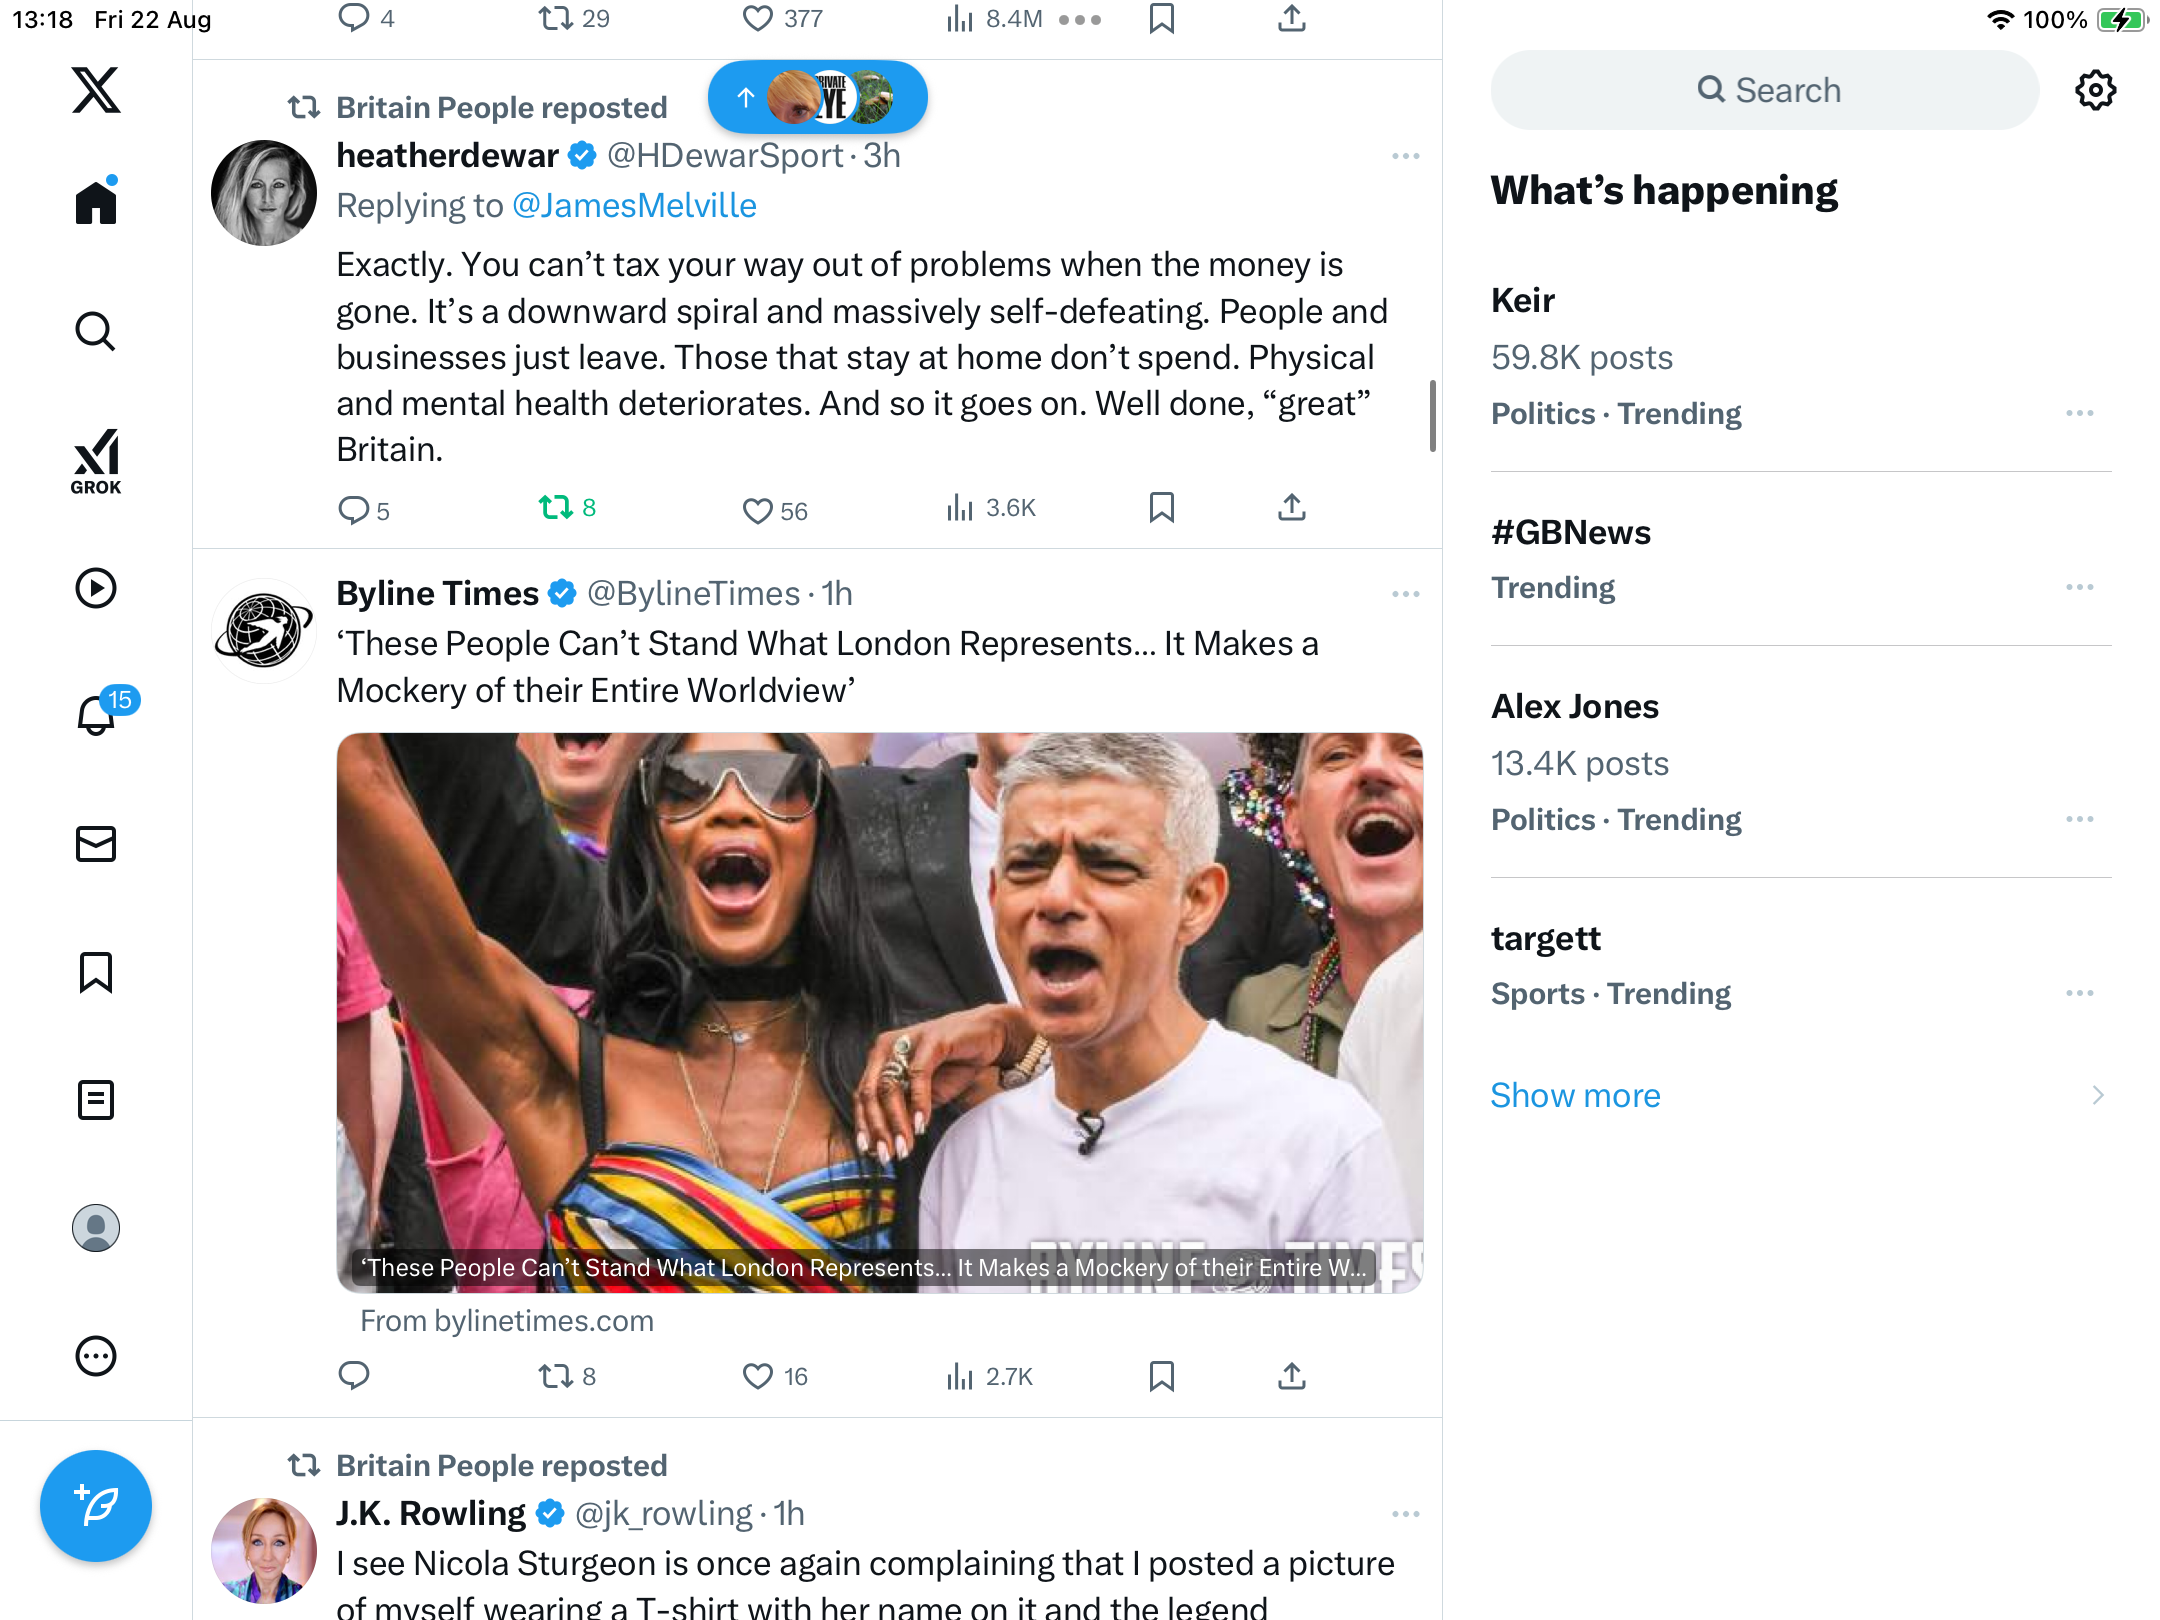Image resolution: width=2160 pixels, height=1620 pixels.
Task: Open the @JamesMelville profile link
Action: [x=634, y=206]
